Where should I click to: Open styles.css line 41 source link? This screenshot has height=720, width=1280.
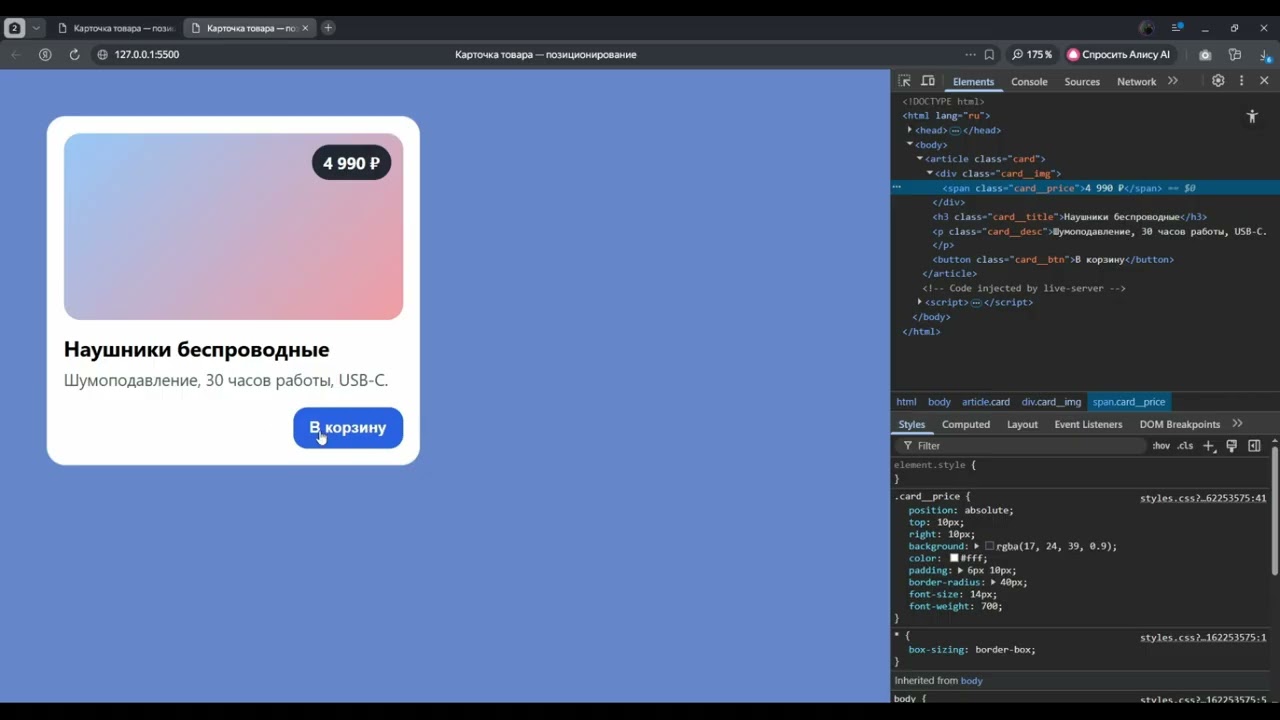[x=1203, y=498]
